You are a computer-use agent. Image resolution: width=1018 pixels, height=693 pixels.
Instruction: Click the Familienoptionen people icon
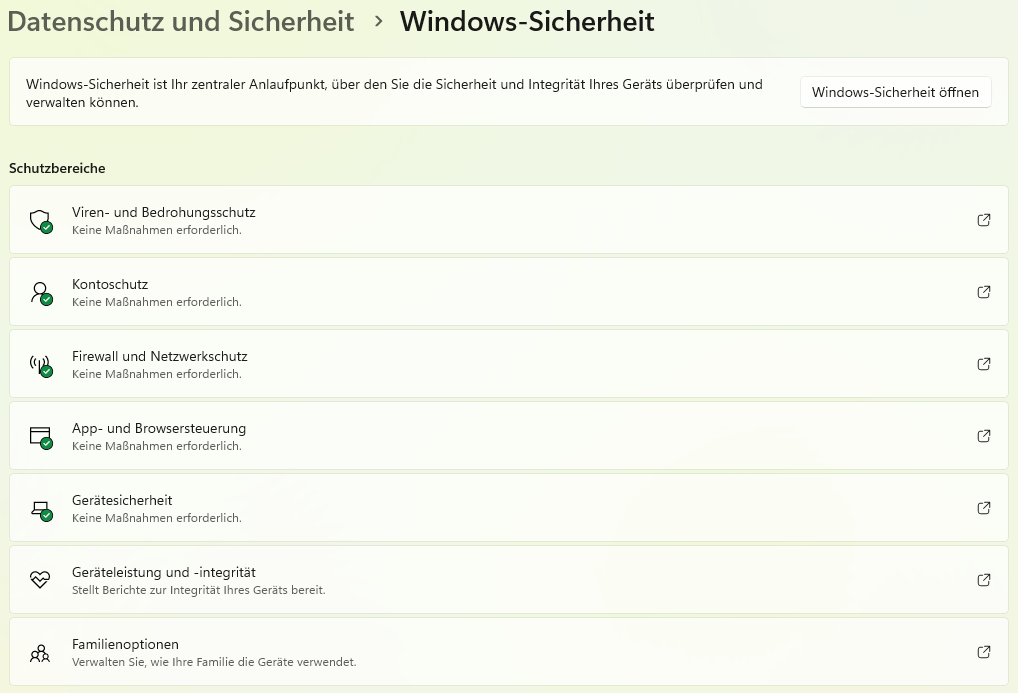40,652
